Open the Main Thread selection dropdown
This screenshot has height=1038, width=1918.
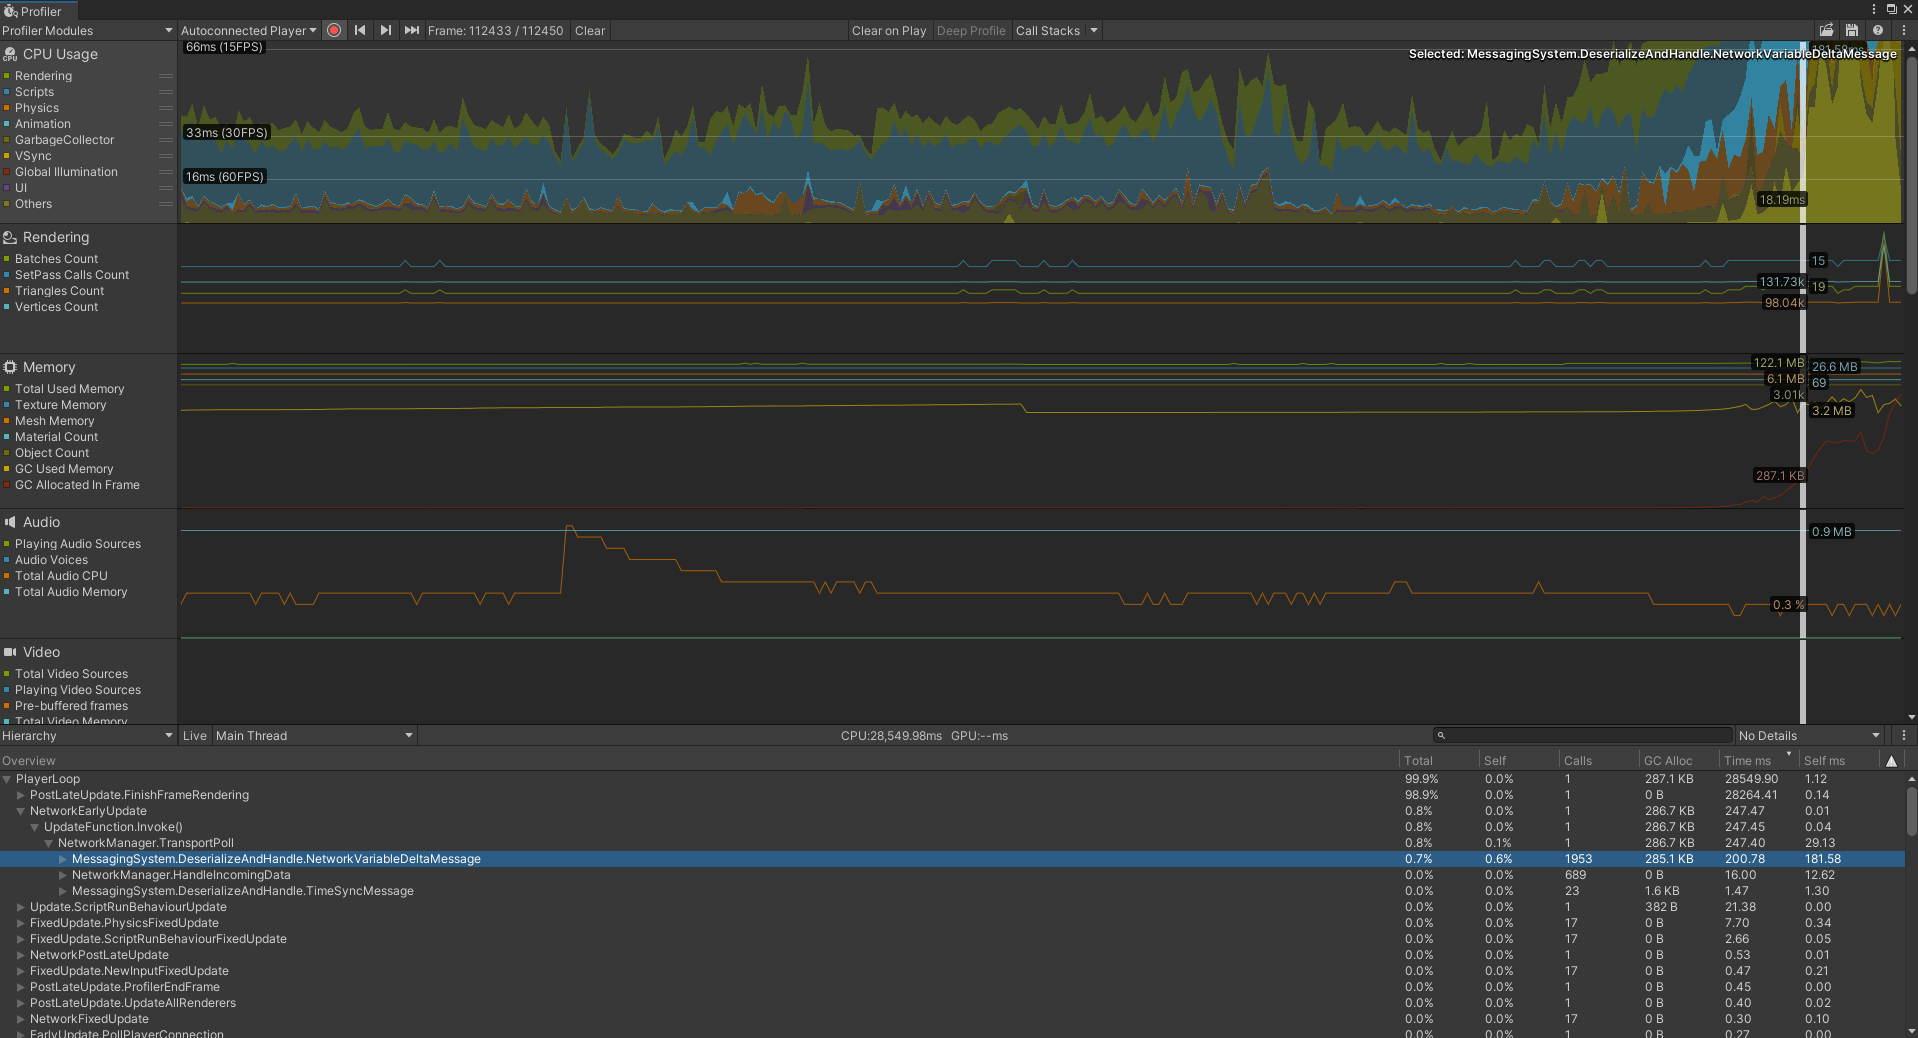(x=314, y=736)
